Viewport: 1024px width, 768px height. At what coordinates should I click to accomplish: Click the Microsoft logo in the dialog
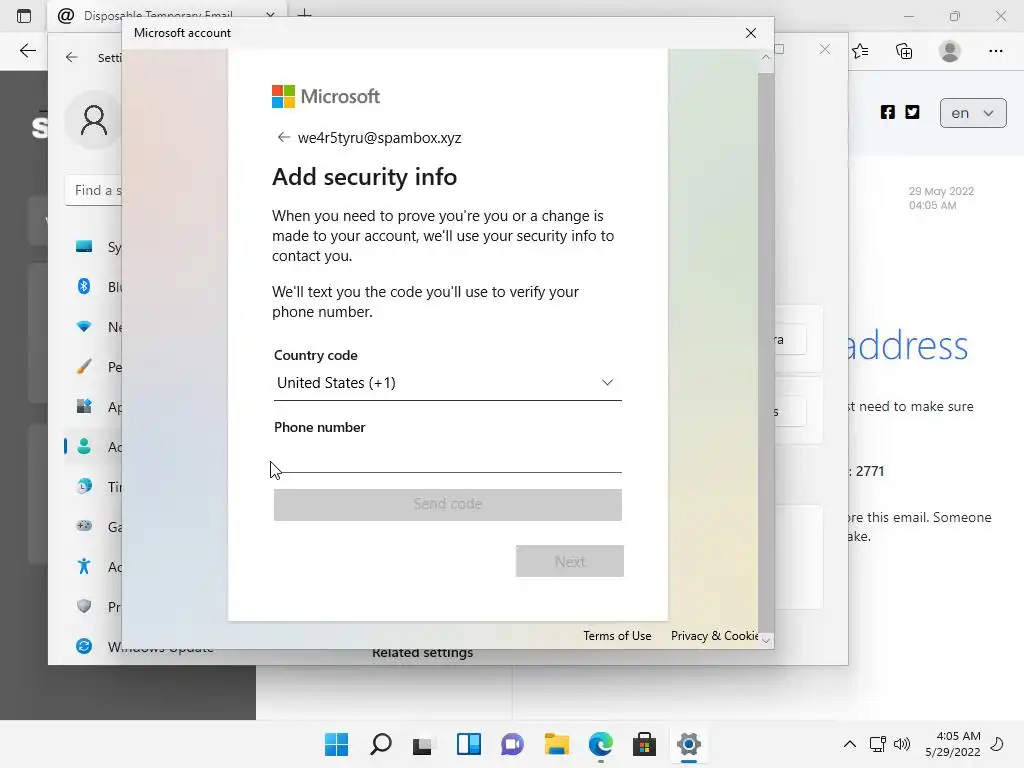[326, 97]
